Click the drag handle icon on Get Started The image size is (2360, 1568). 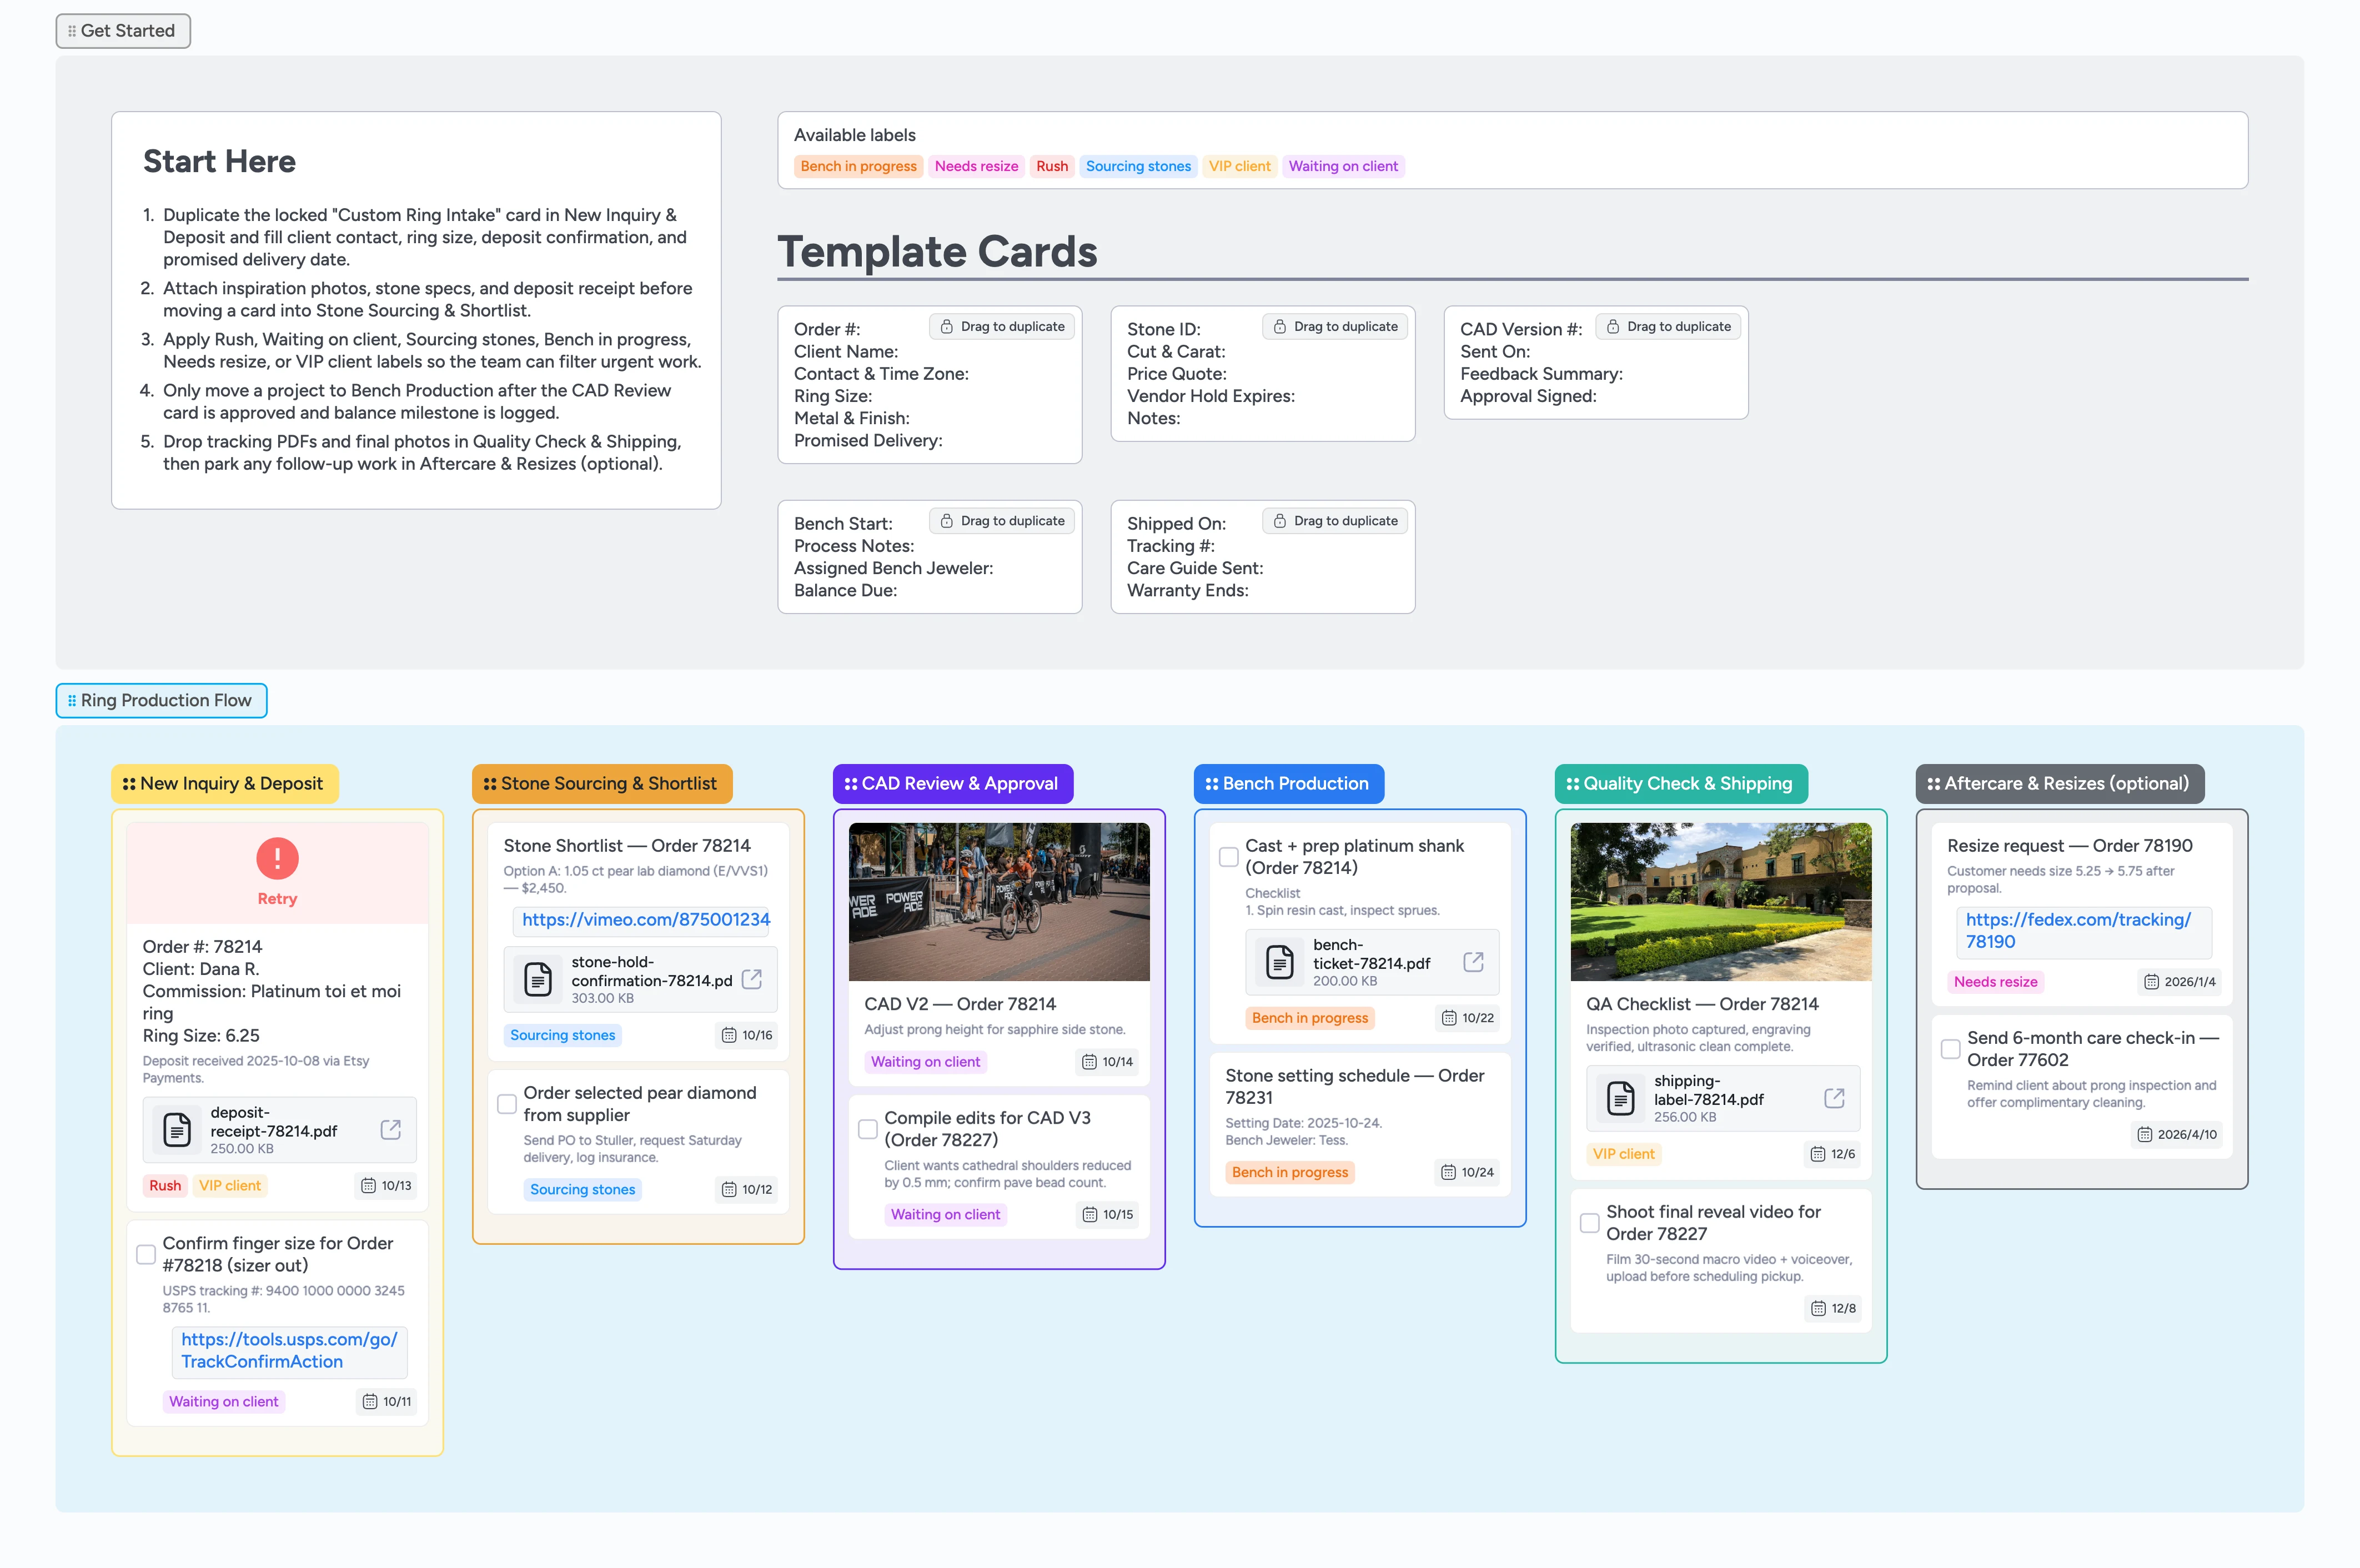pyautogui.click(x=71, y=30)
